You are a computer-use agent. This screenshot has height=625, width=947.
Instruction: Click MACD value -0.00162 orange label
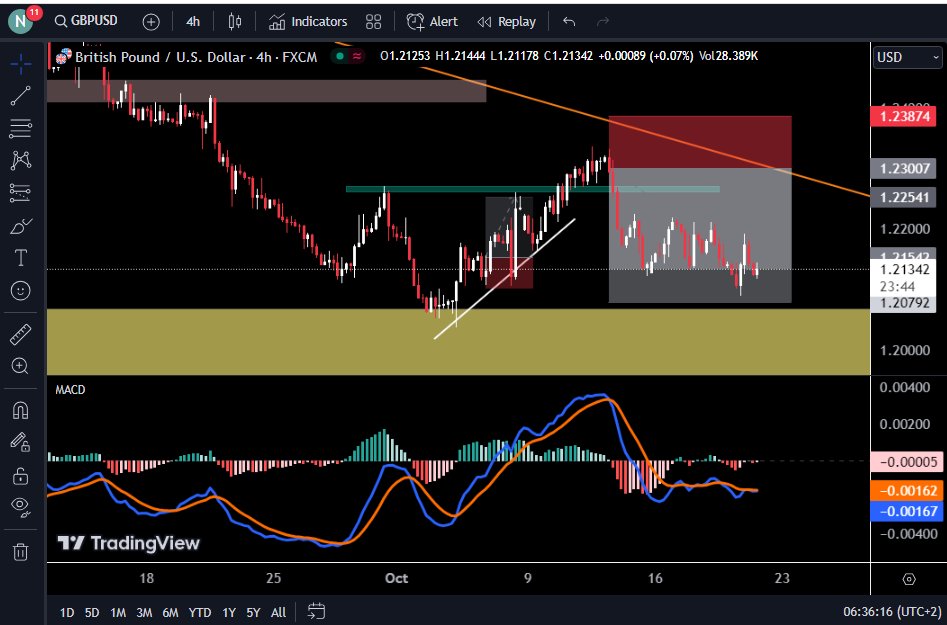click(908, 490)
